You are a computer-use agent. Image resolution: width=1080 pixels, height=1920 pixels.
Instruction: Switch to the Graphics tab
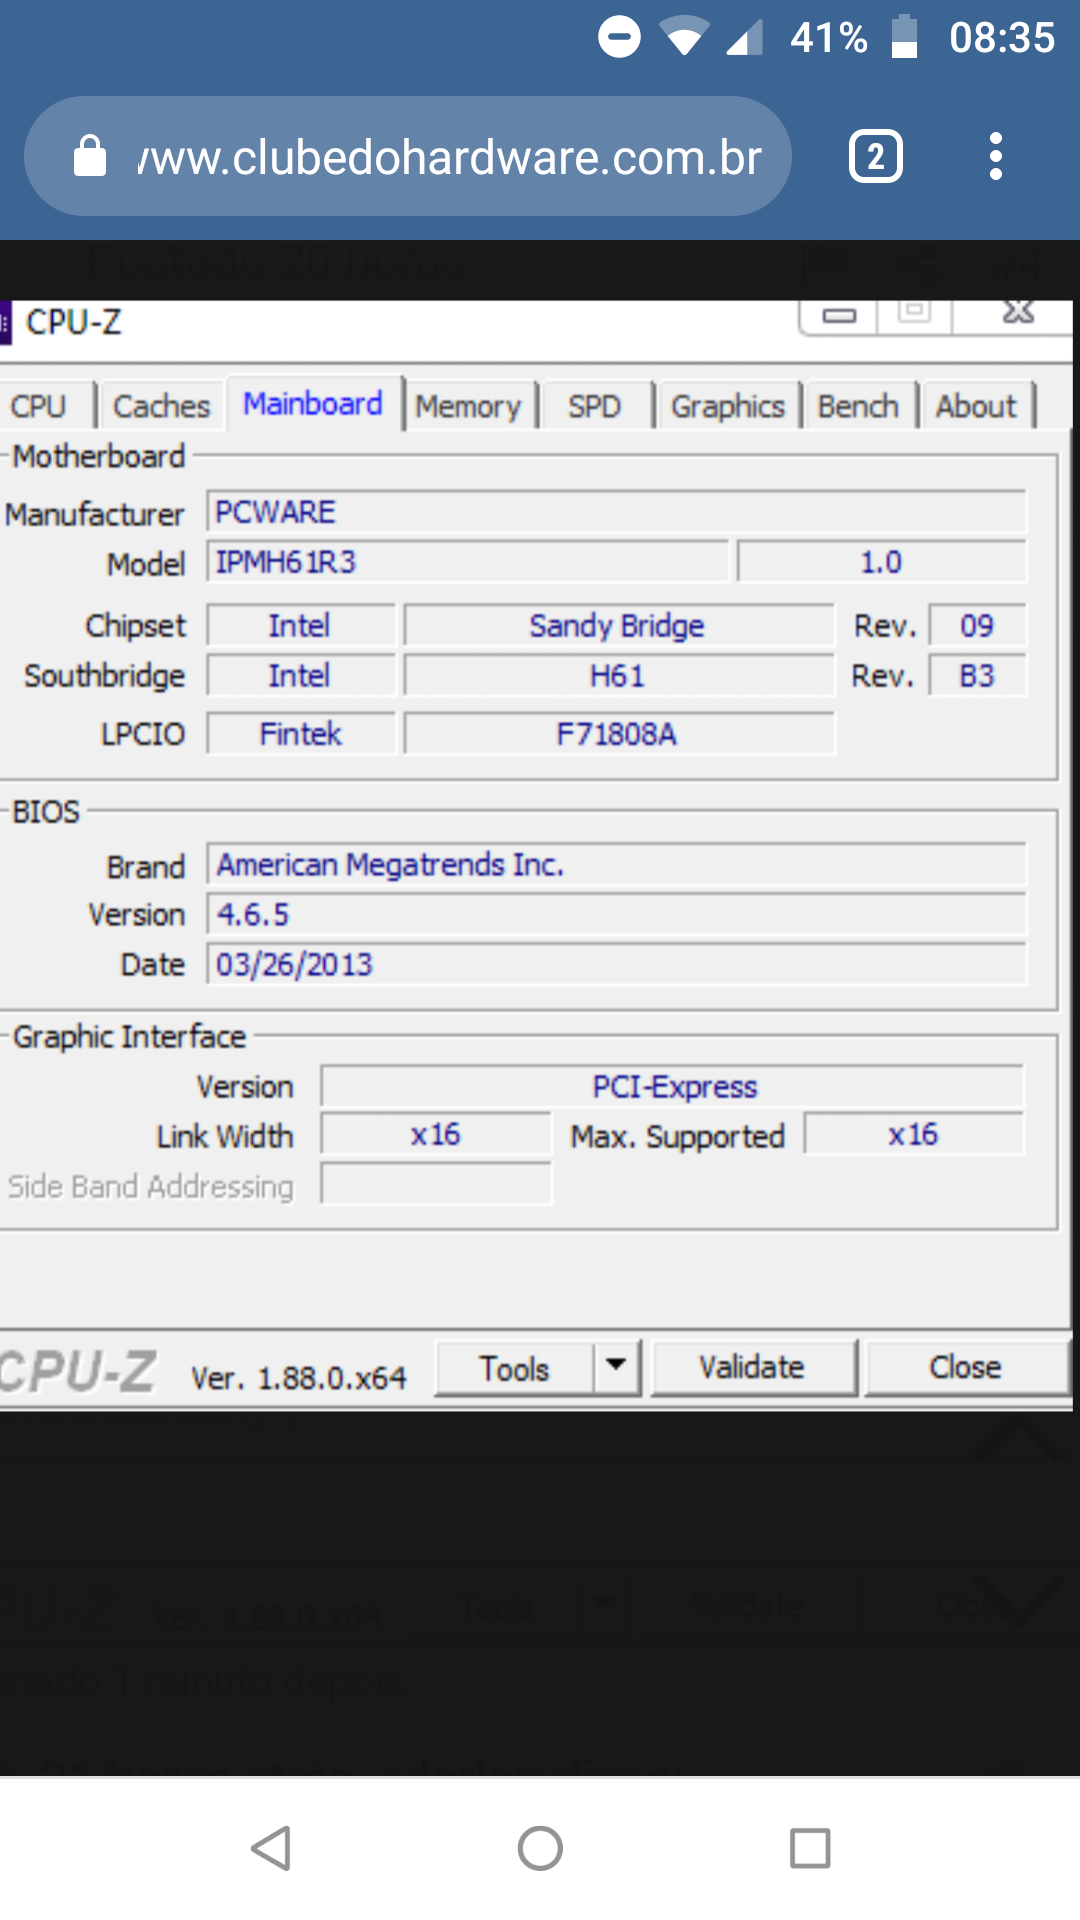(728, 406)
